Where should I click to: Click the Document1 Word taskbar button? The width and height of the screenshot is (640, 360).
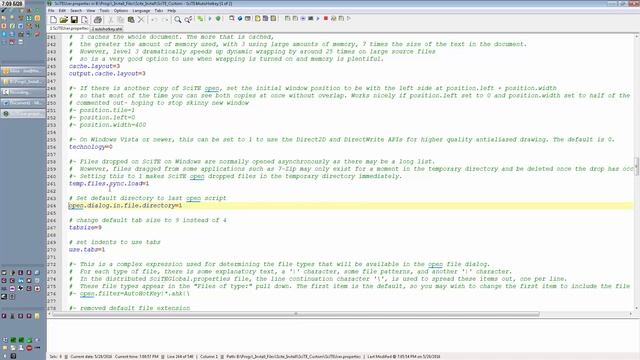click(x=23, y=103)
